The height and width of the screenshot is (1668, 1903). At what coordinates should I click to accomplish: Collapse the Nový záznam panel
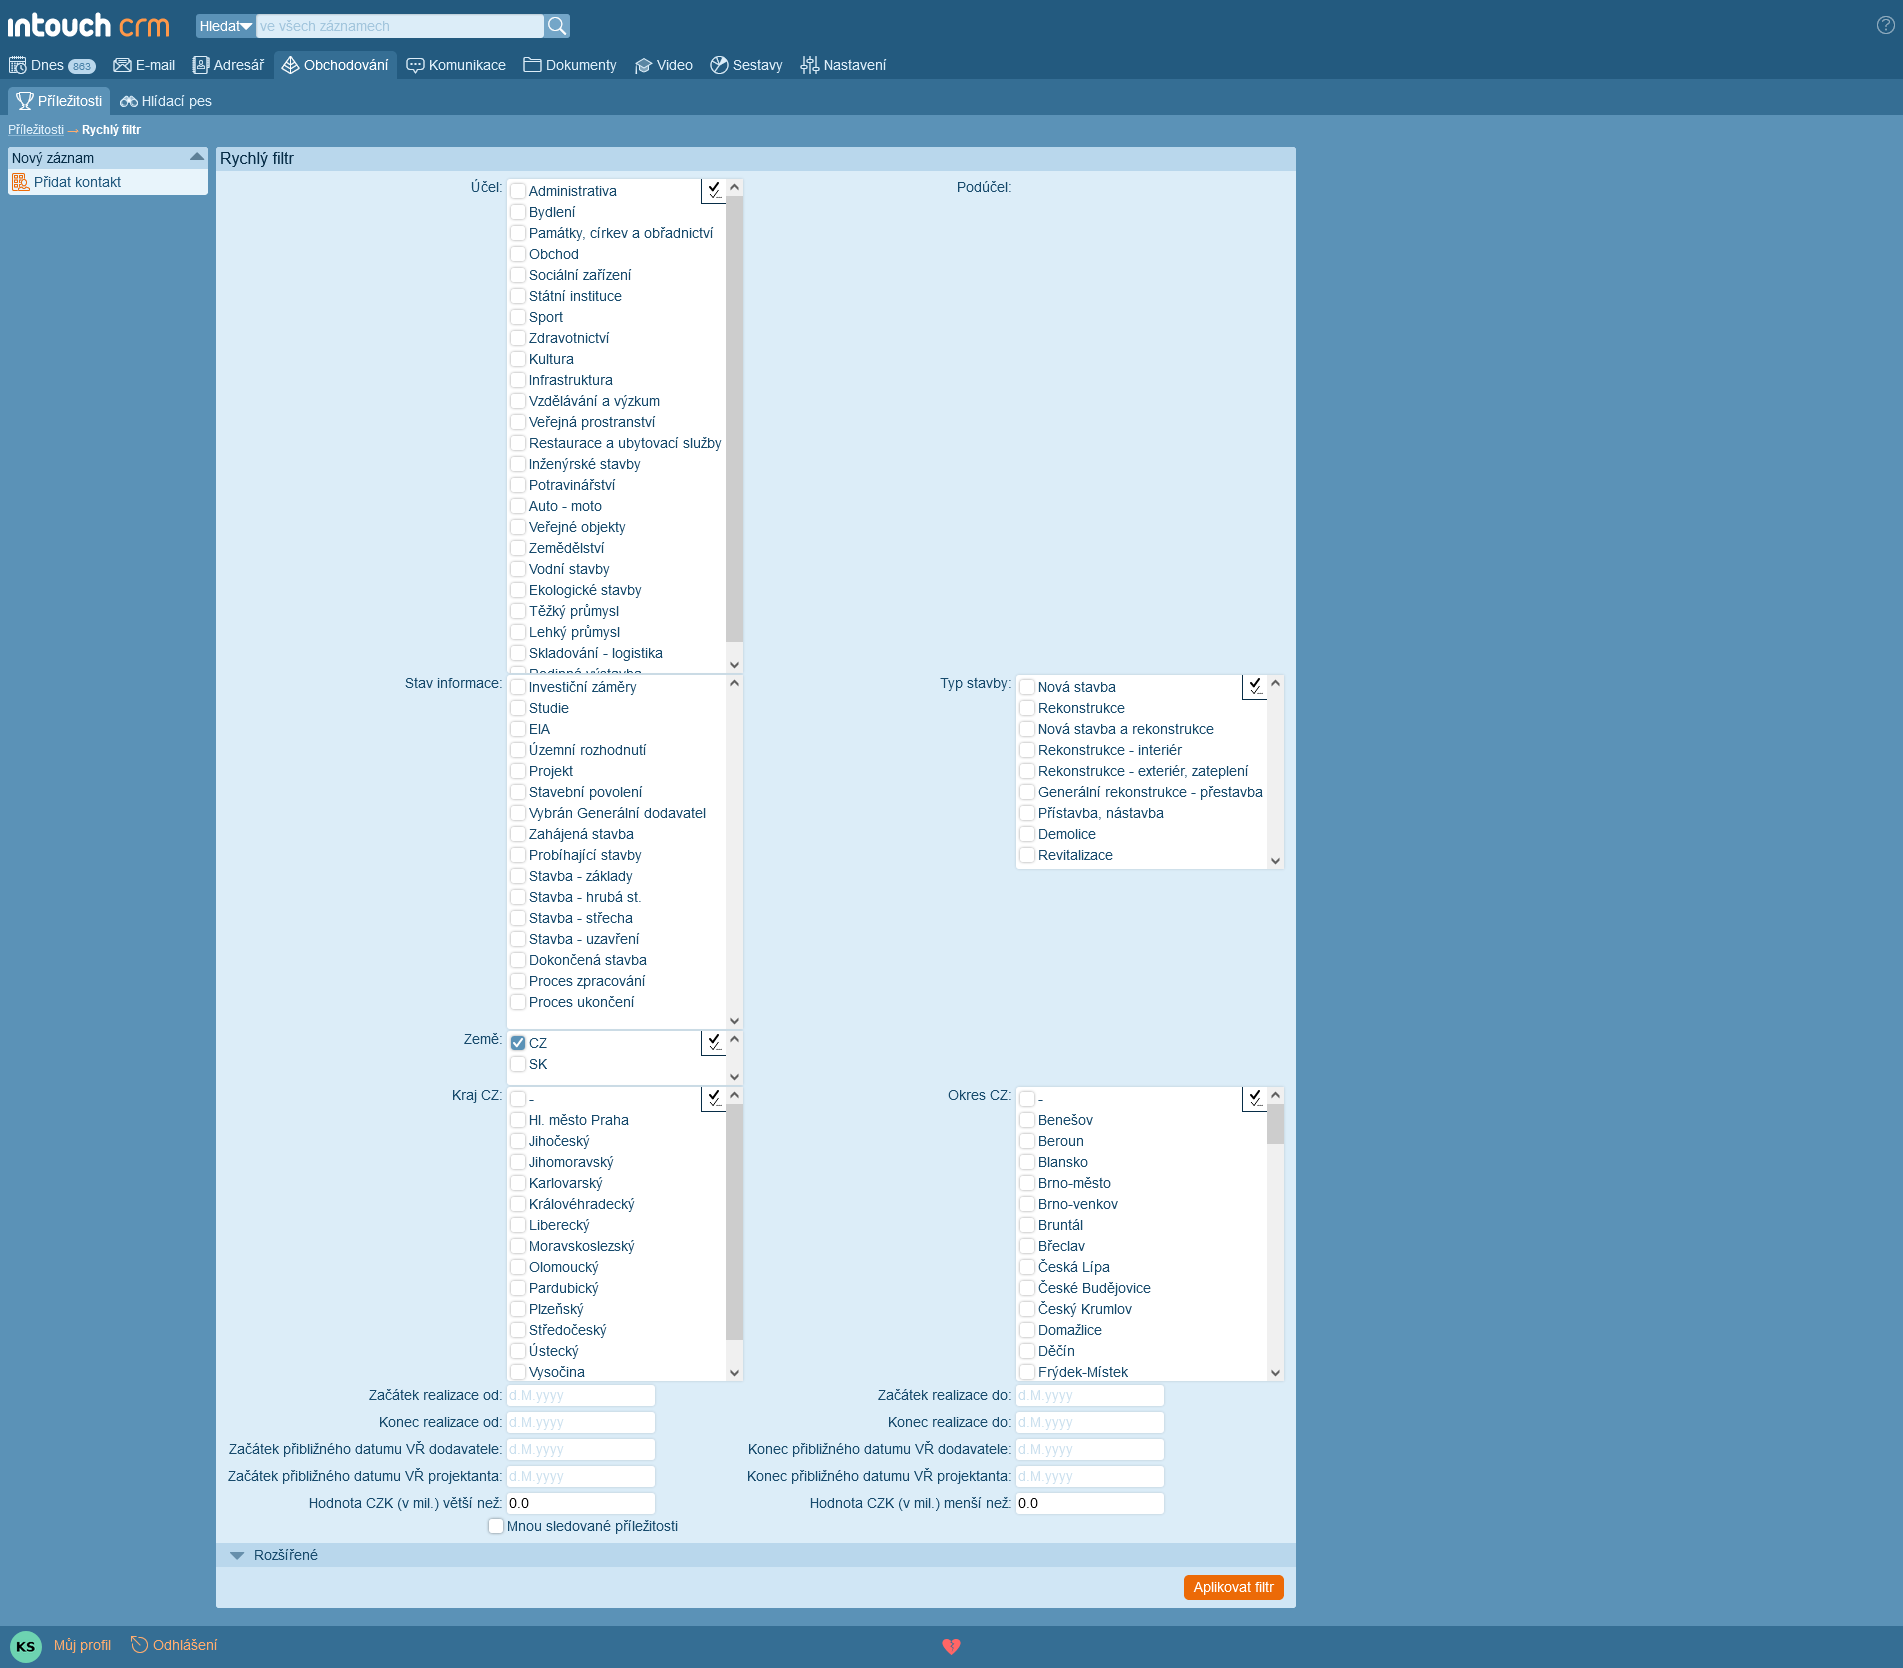pyautogui.click(x=196, y=157)
